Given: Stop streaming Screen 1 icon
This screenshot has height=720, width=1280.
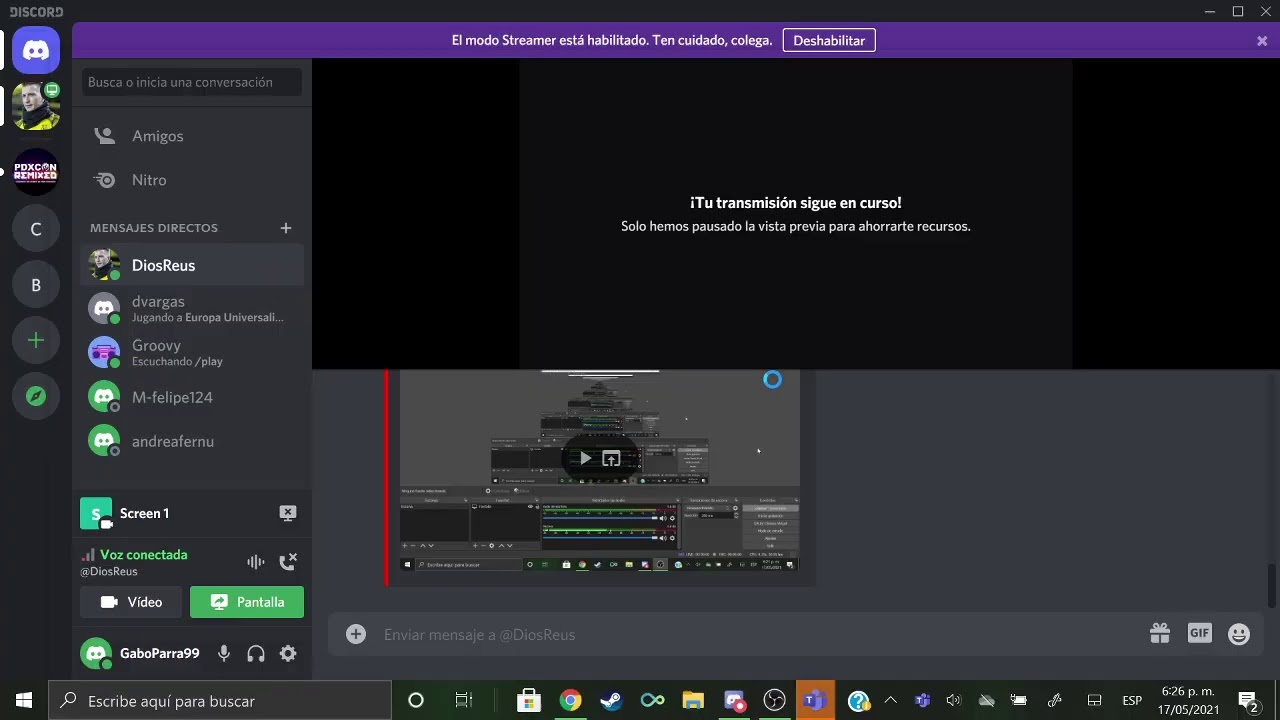Looking at the screenshot, I should (x=288, y=513).
